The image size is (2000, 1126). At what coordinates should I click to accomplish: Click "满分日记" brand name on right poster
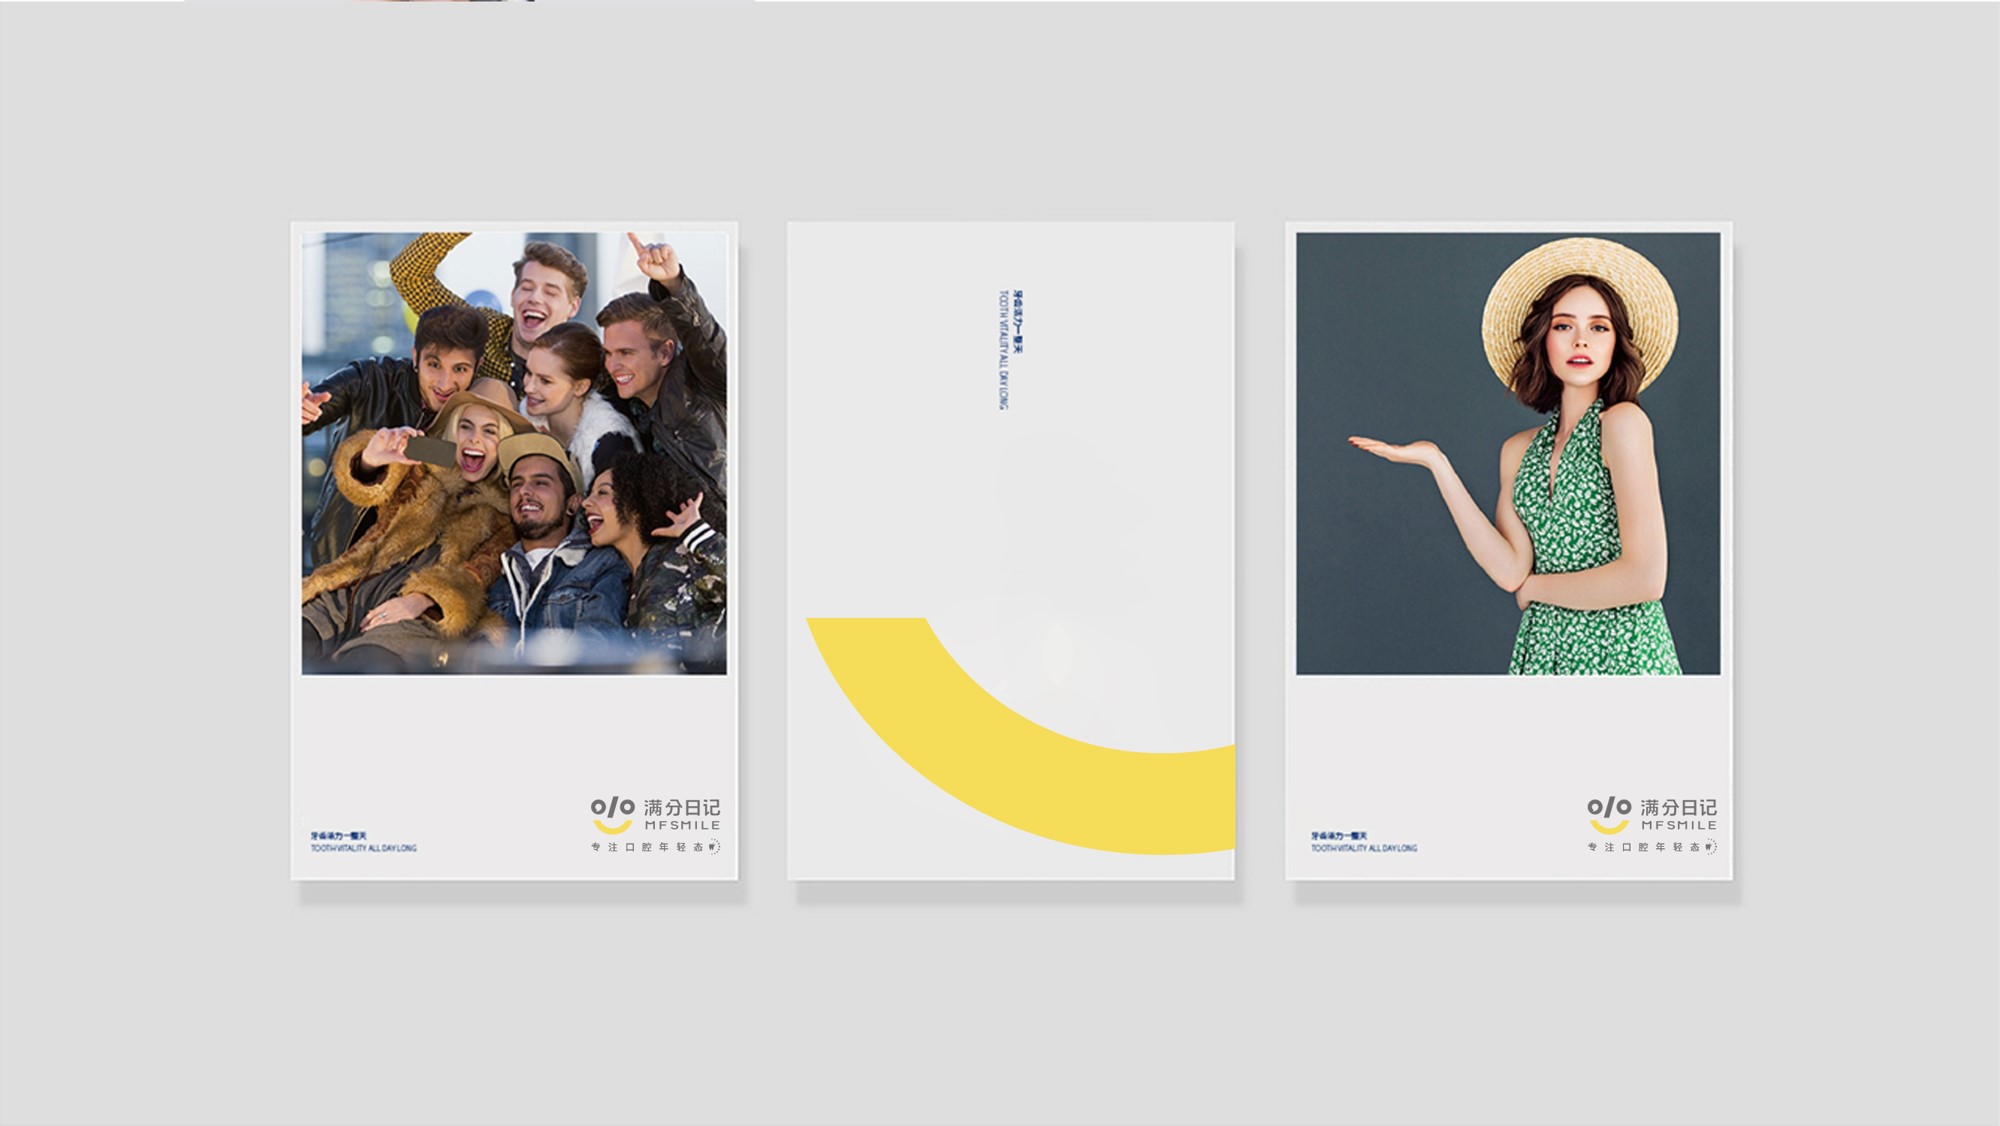(x=1679, y=807)
